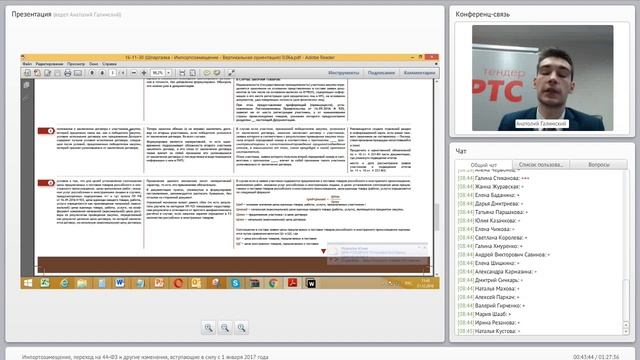Click the page number field in Reader toolbar

point(112,73)
